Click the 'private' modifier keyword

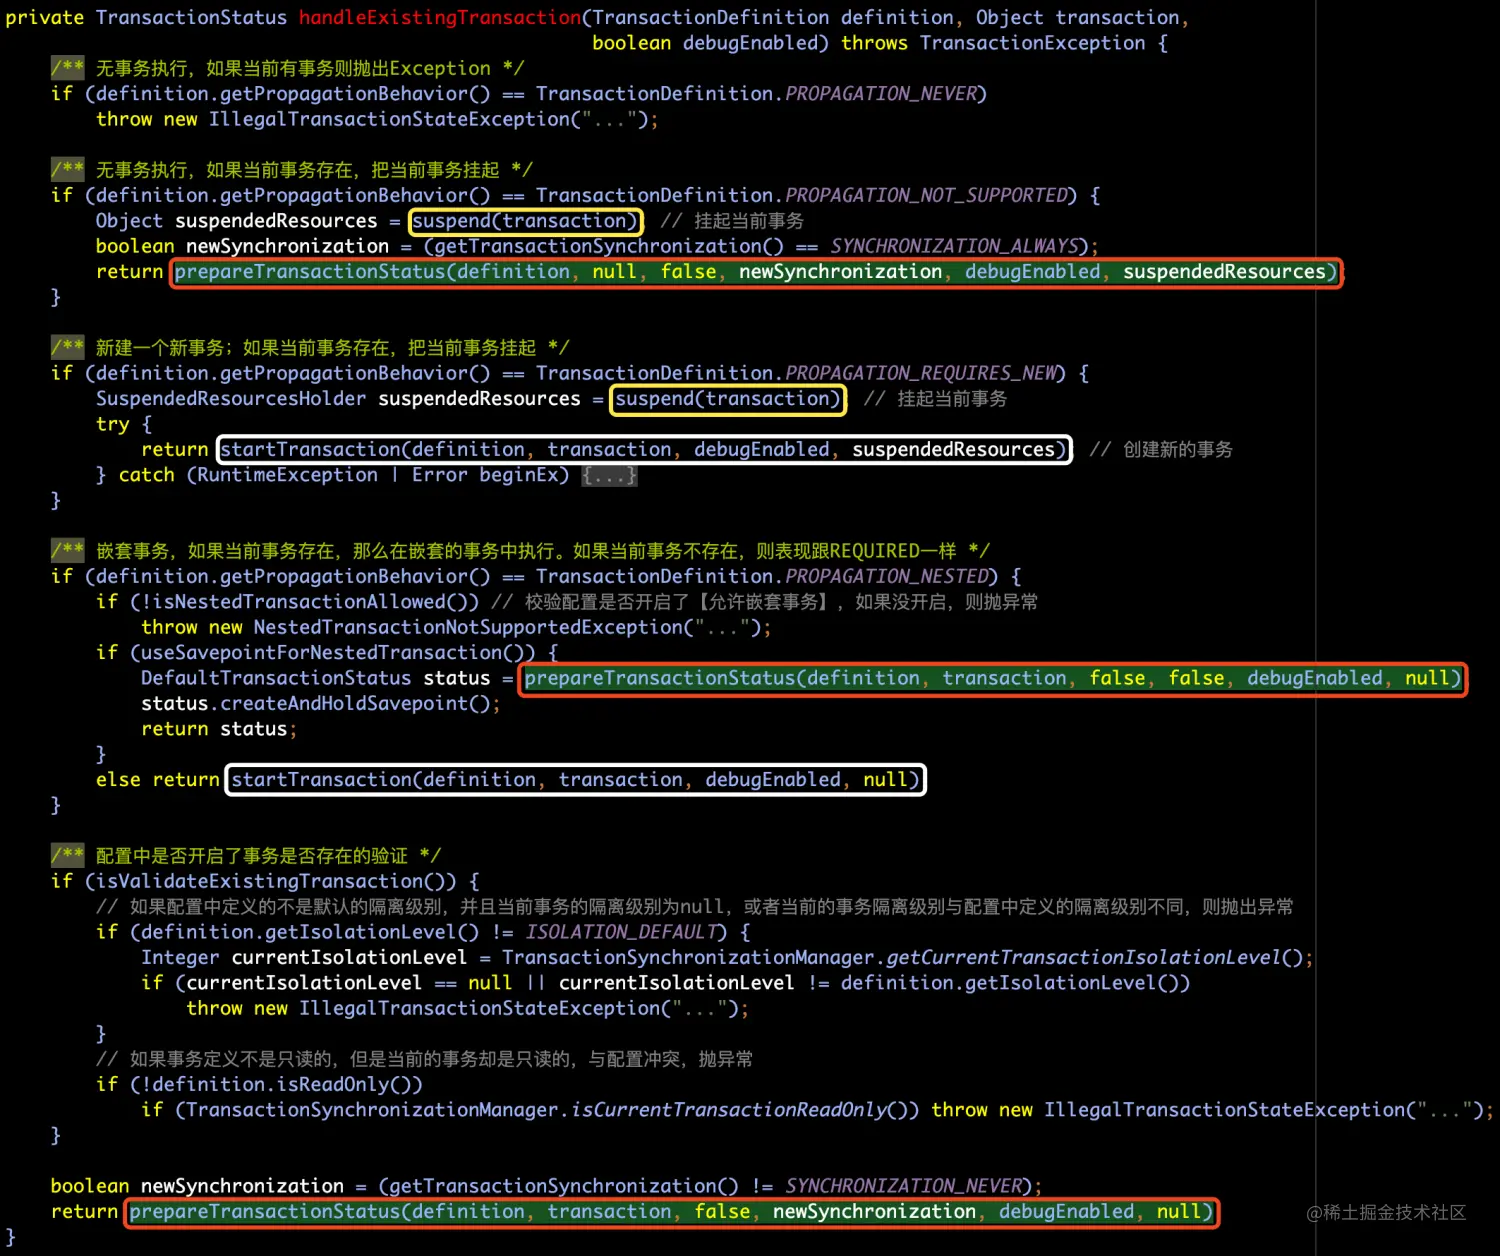tap(45, 18)
